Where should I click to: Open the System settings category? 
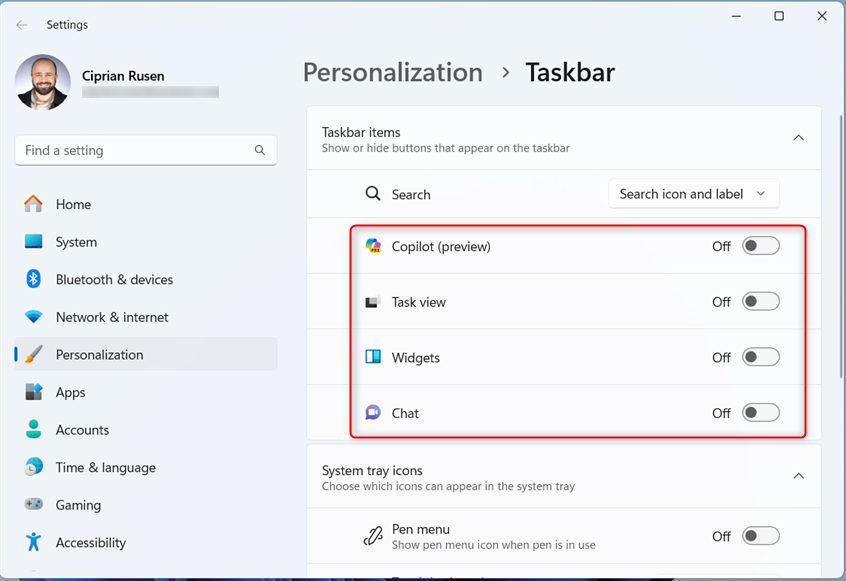pos(146,242)
